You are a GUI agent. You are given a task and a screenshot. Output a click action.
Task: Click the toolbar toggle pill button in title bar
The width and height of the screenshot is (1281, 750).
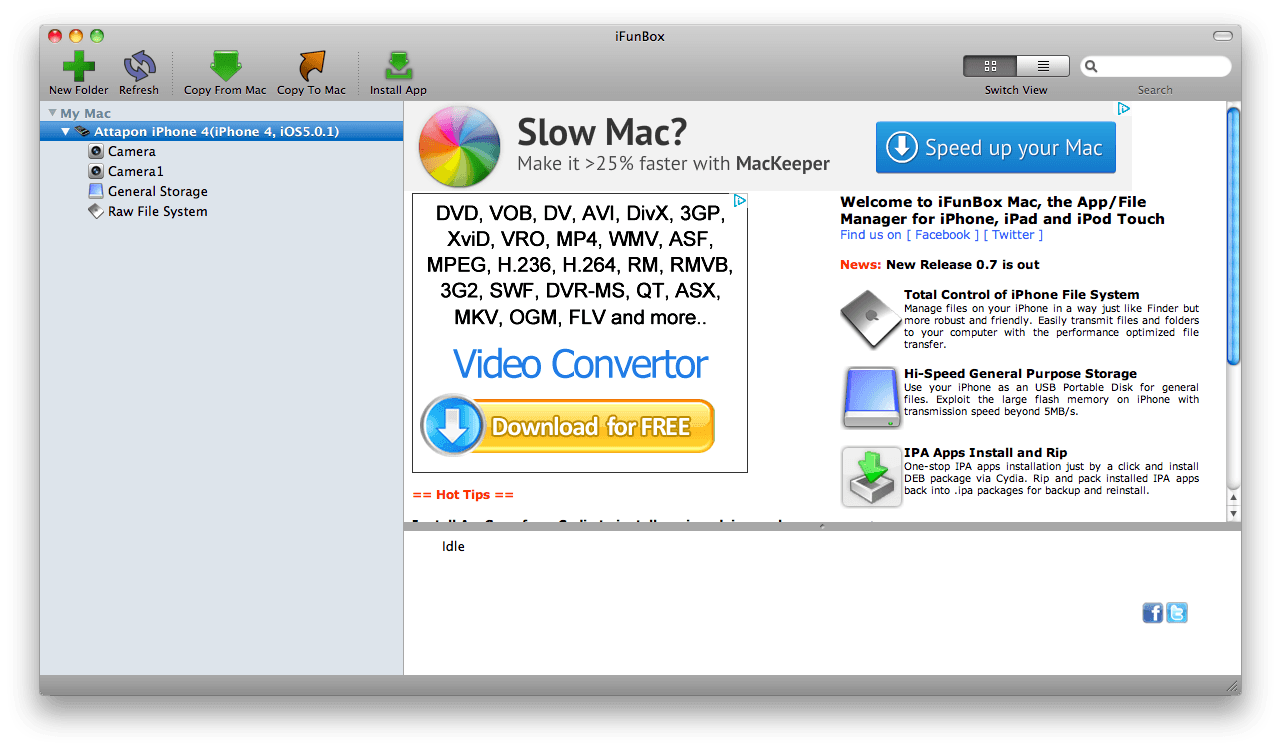[1223, 36]
